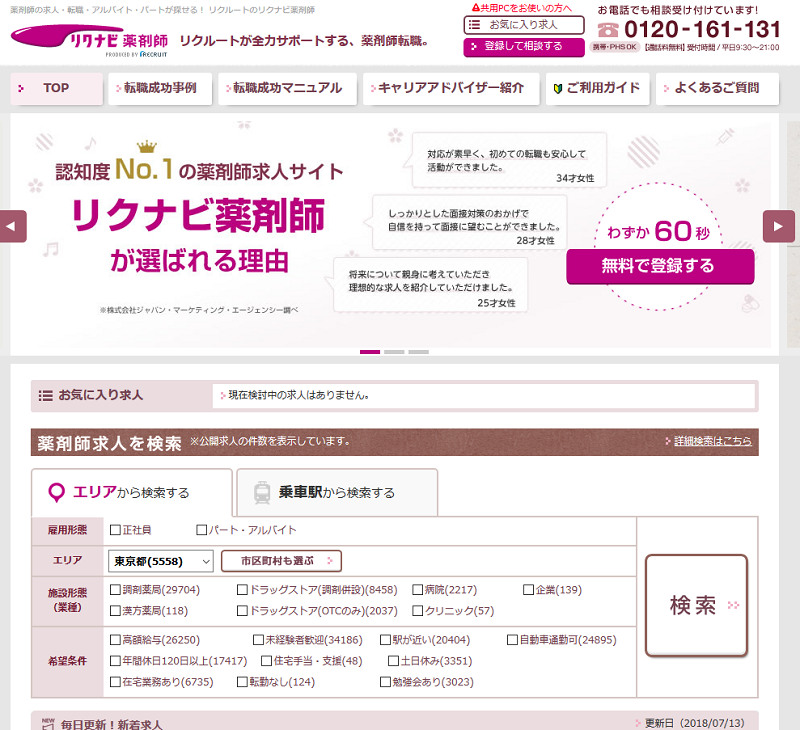Switch to エリアから検索する tab
The height and width of the screenshot is (730, 800).
[132, 493]
